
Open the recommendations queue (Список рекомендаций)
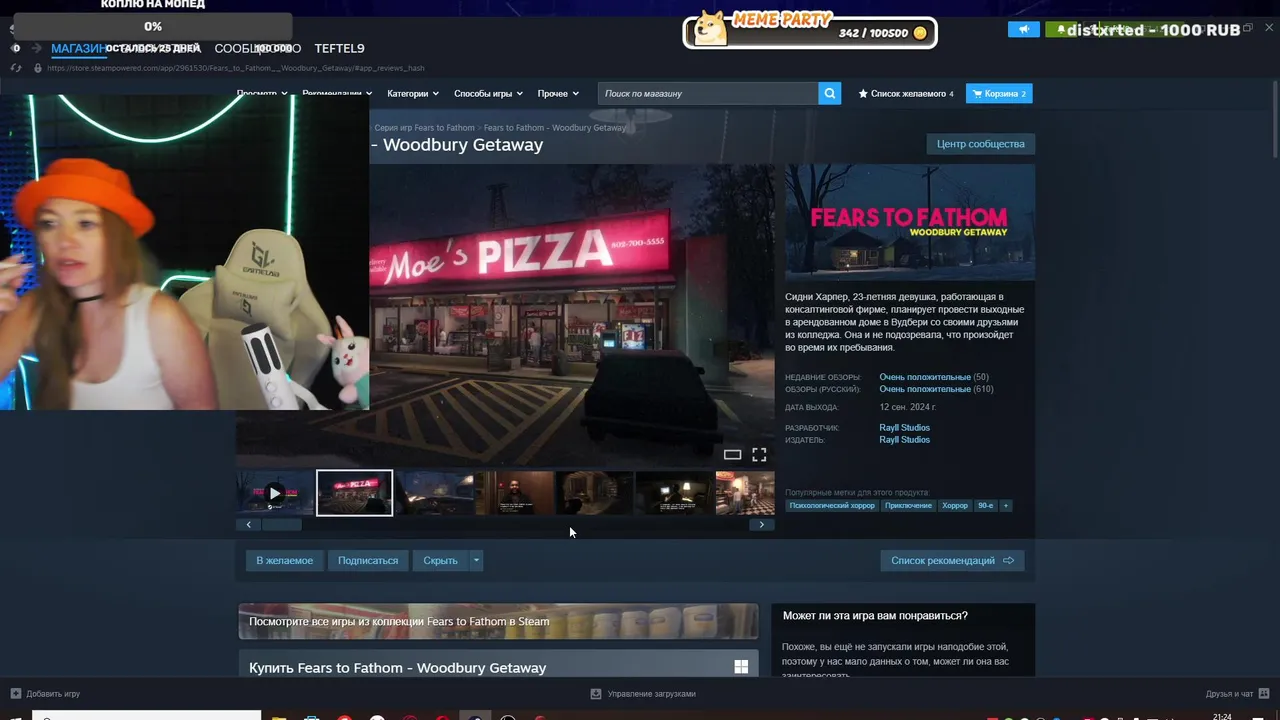coord(952,560)
